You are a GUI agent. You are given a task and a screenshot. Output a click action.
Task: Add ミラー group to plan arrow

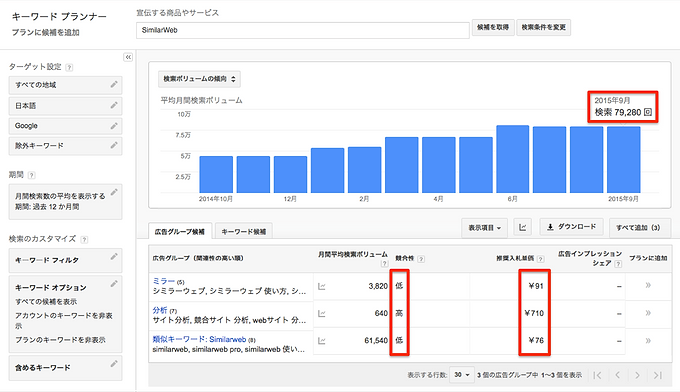click(648, 285)
